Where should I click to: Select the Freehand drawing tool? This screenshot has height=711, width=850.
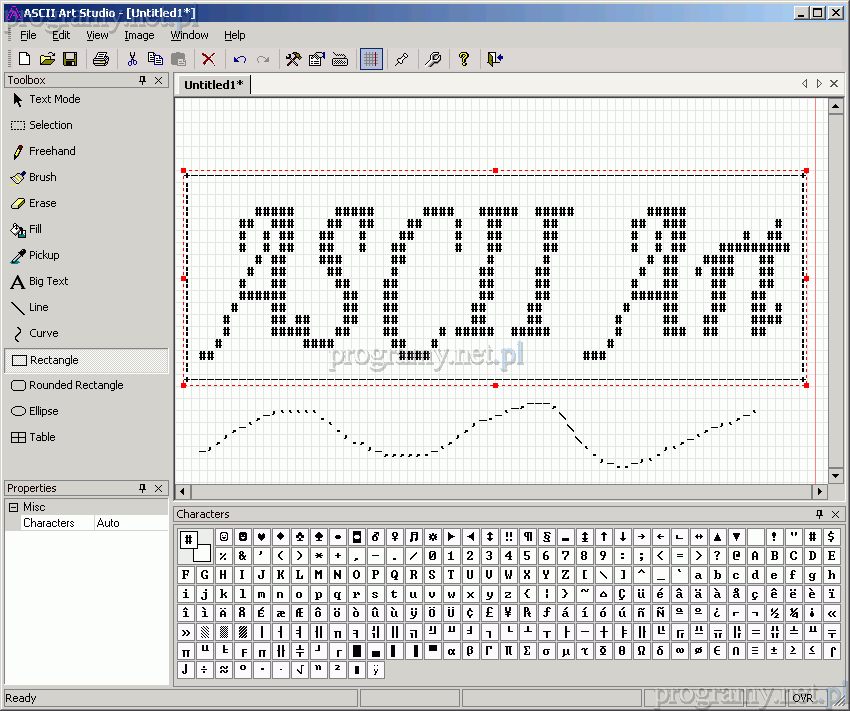pos(52,151)
